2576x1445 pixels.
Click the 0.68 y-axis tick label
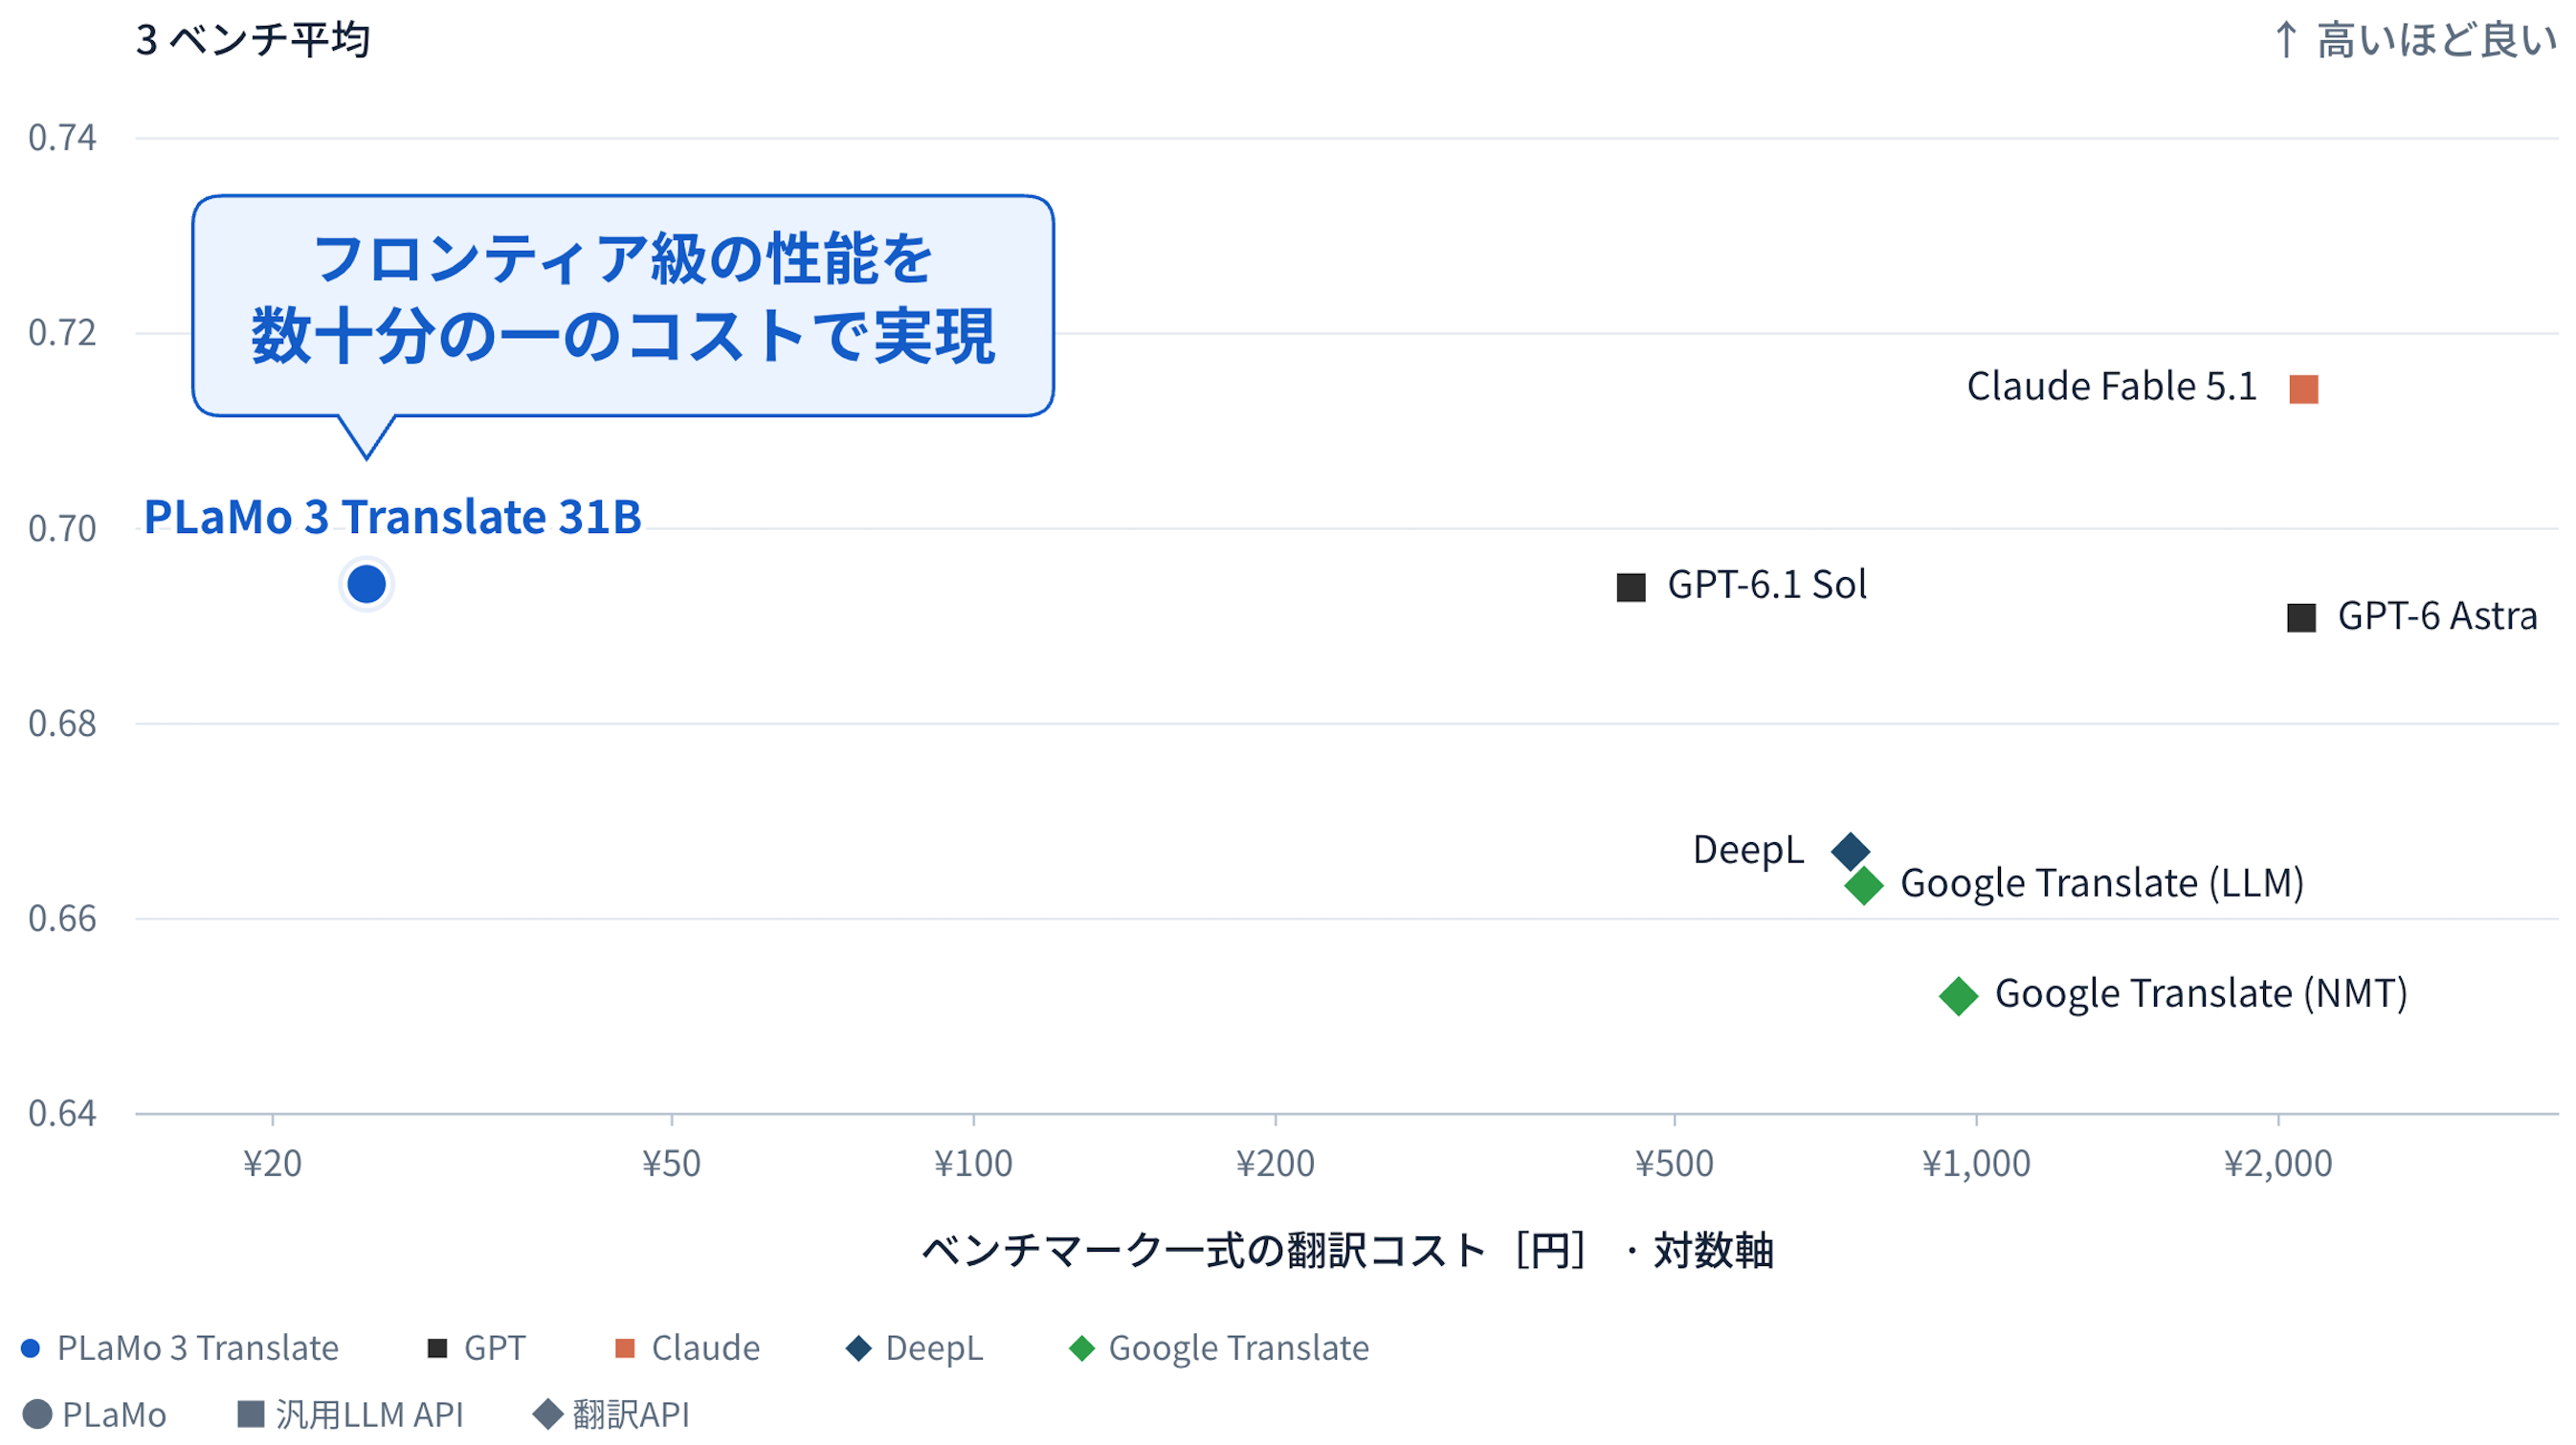[x=62, y=724]
